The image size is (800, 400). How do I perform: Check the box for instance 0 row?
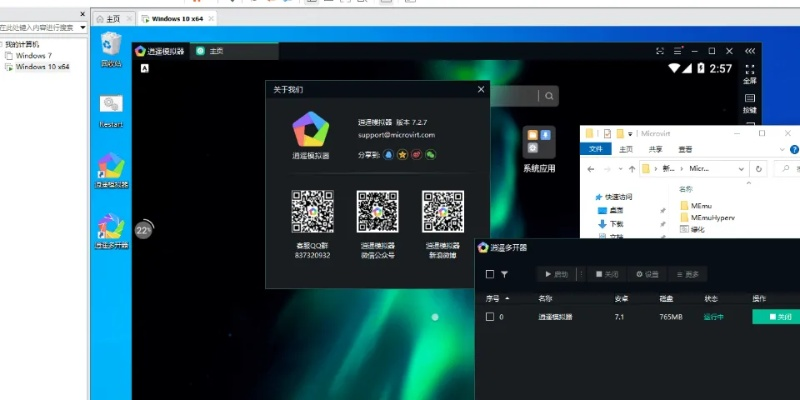489,317
